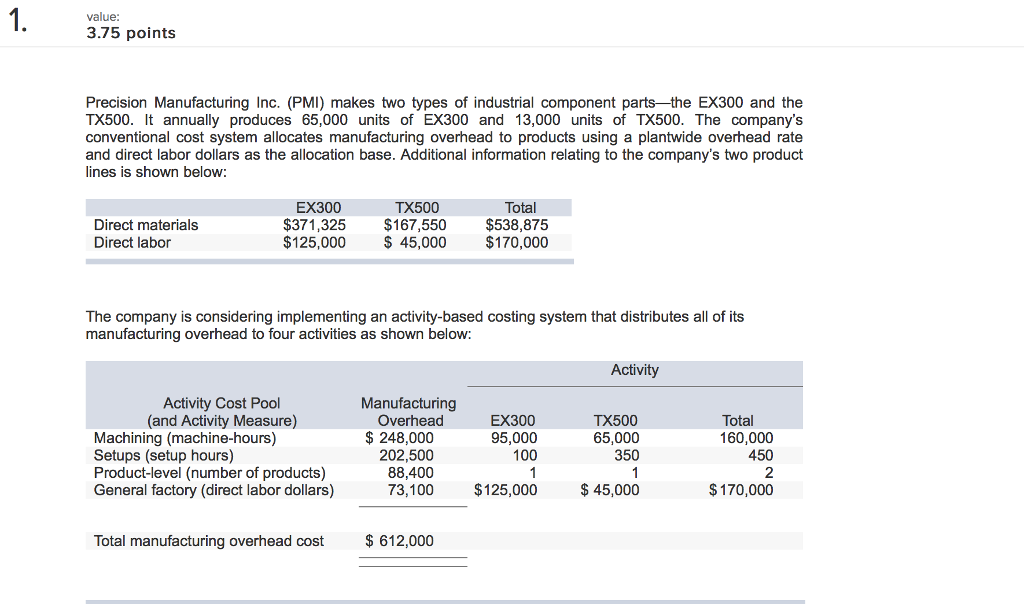Click the EX300 column header in first table

(x=318, y=207)
